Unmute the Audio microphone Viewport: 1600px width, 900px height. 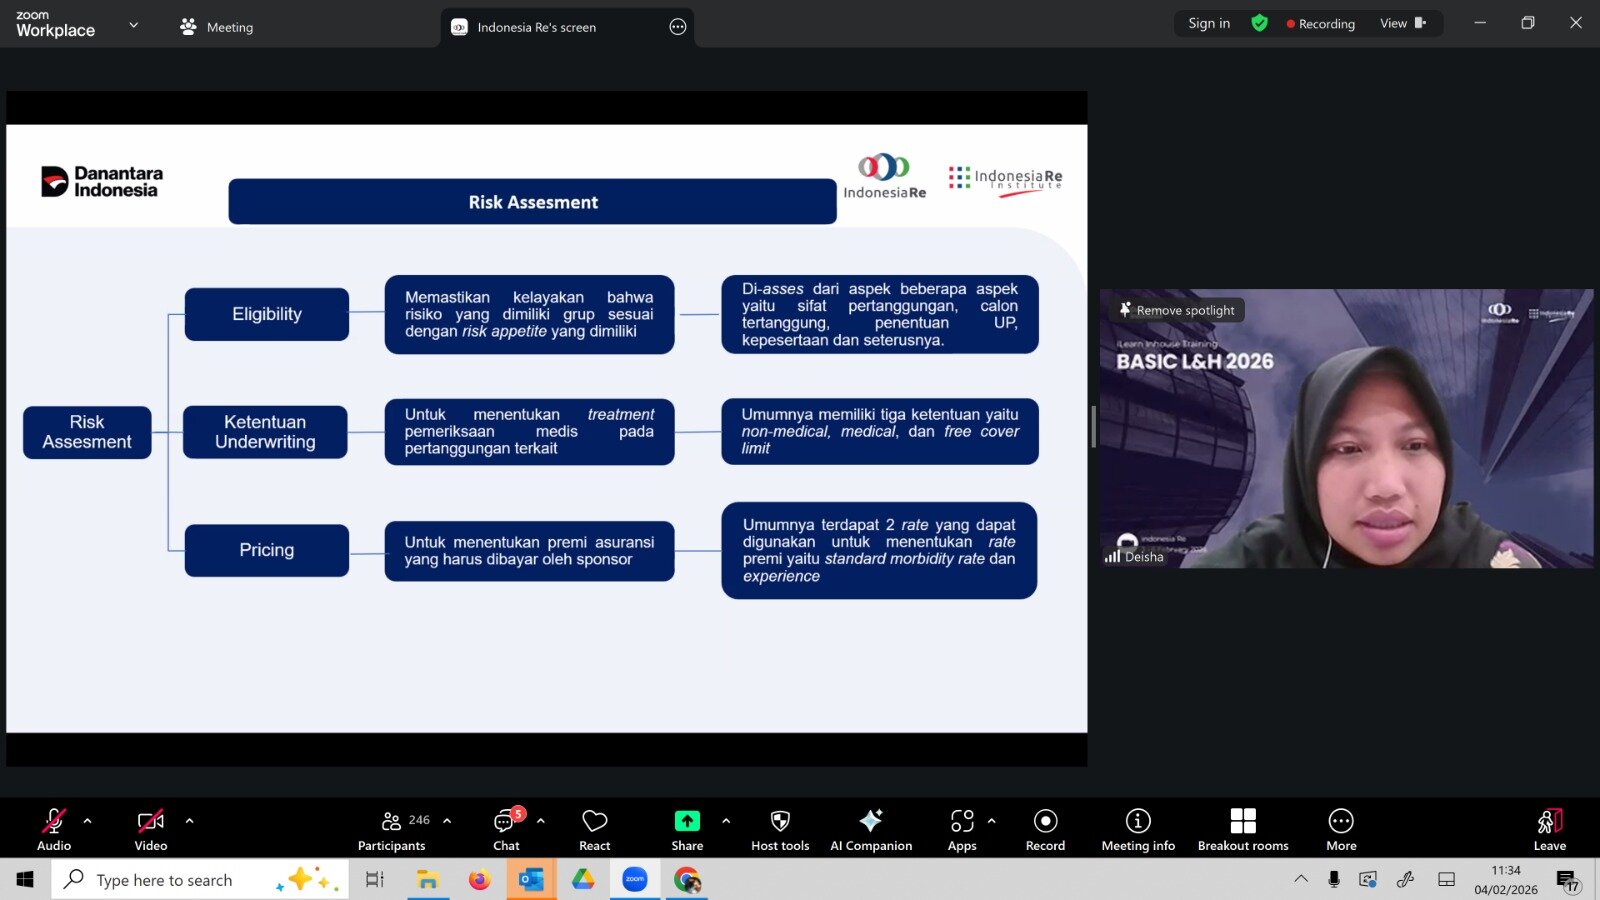(54, 829)
